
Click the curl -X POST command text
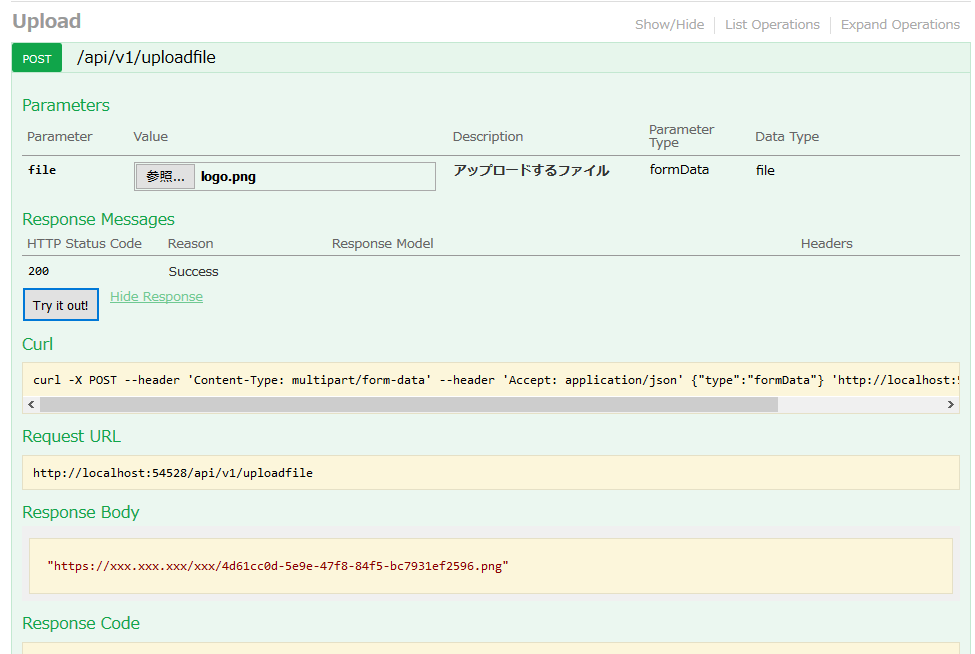pos(496,380)
